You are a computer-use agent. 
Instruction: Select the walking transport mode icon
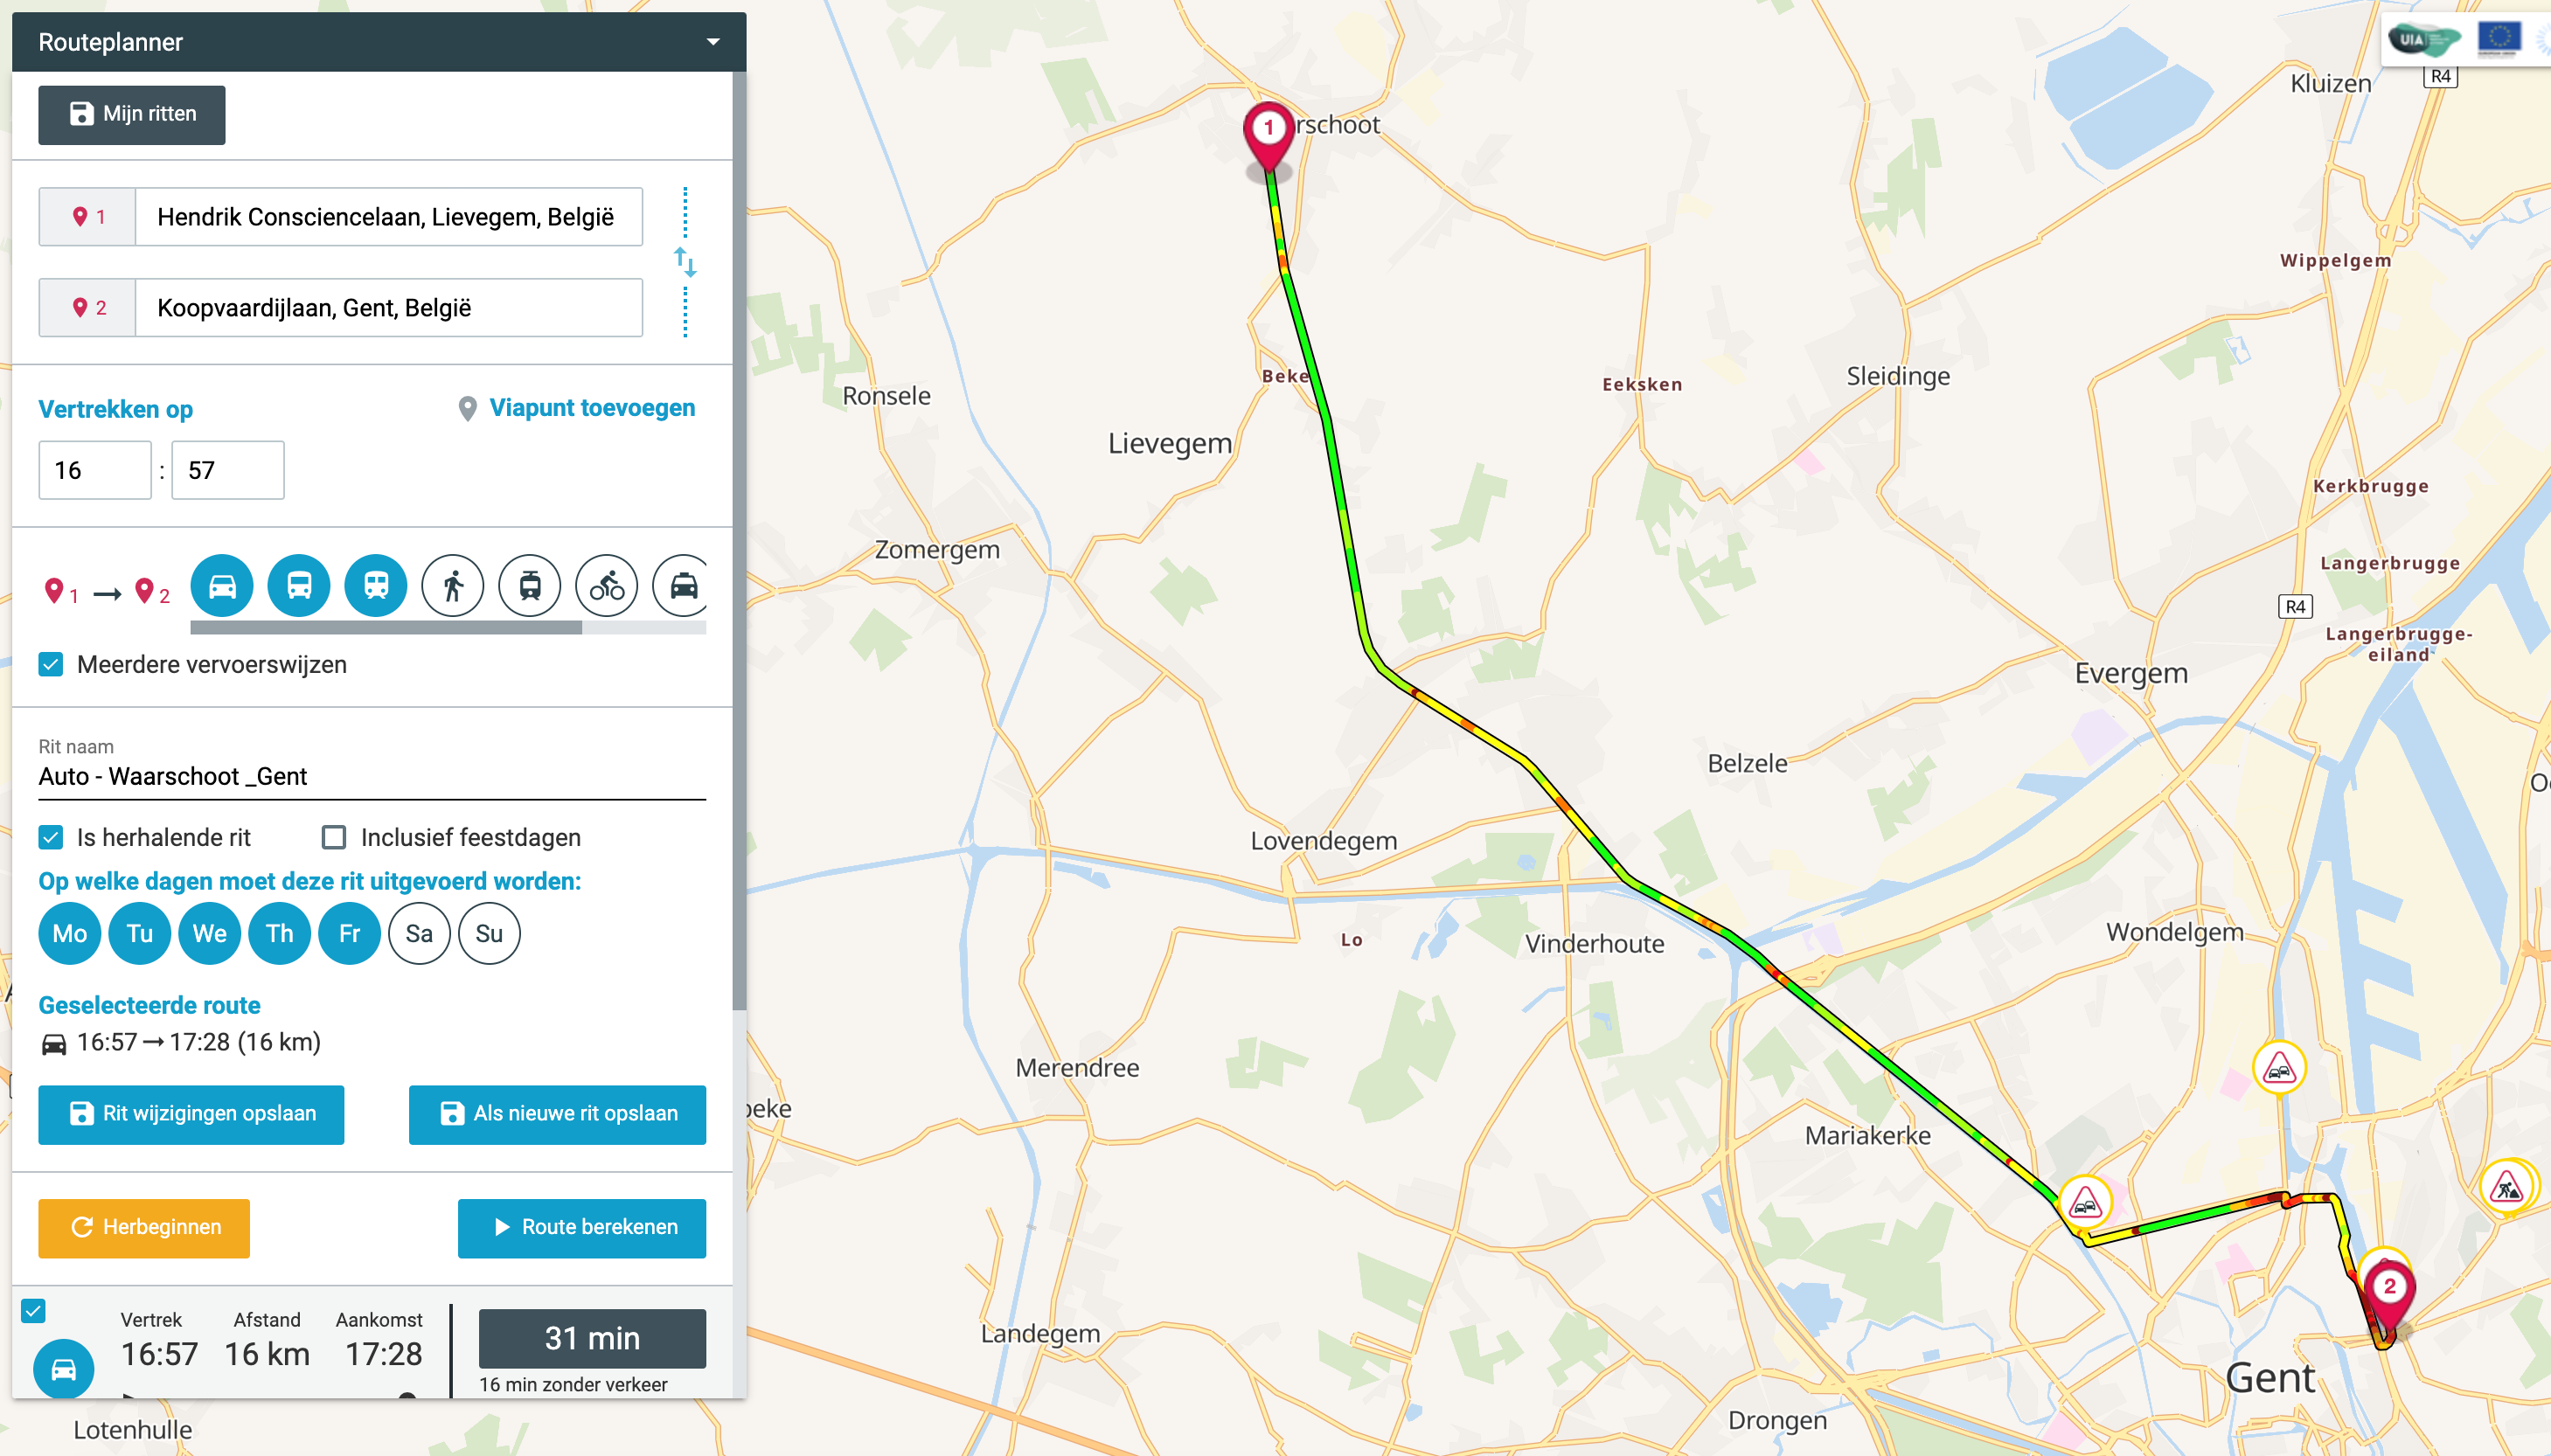[453, 586]
